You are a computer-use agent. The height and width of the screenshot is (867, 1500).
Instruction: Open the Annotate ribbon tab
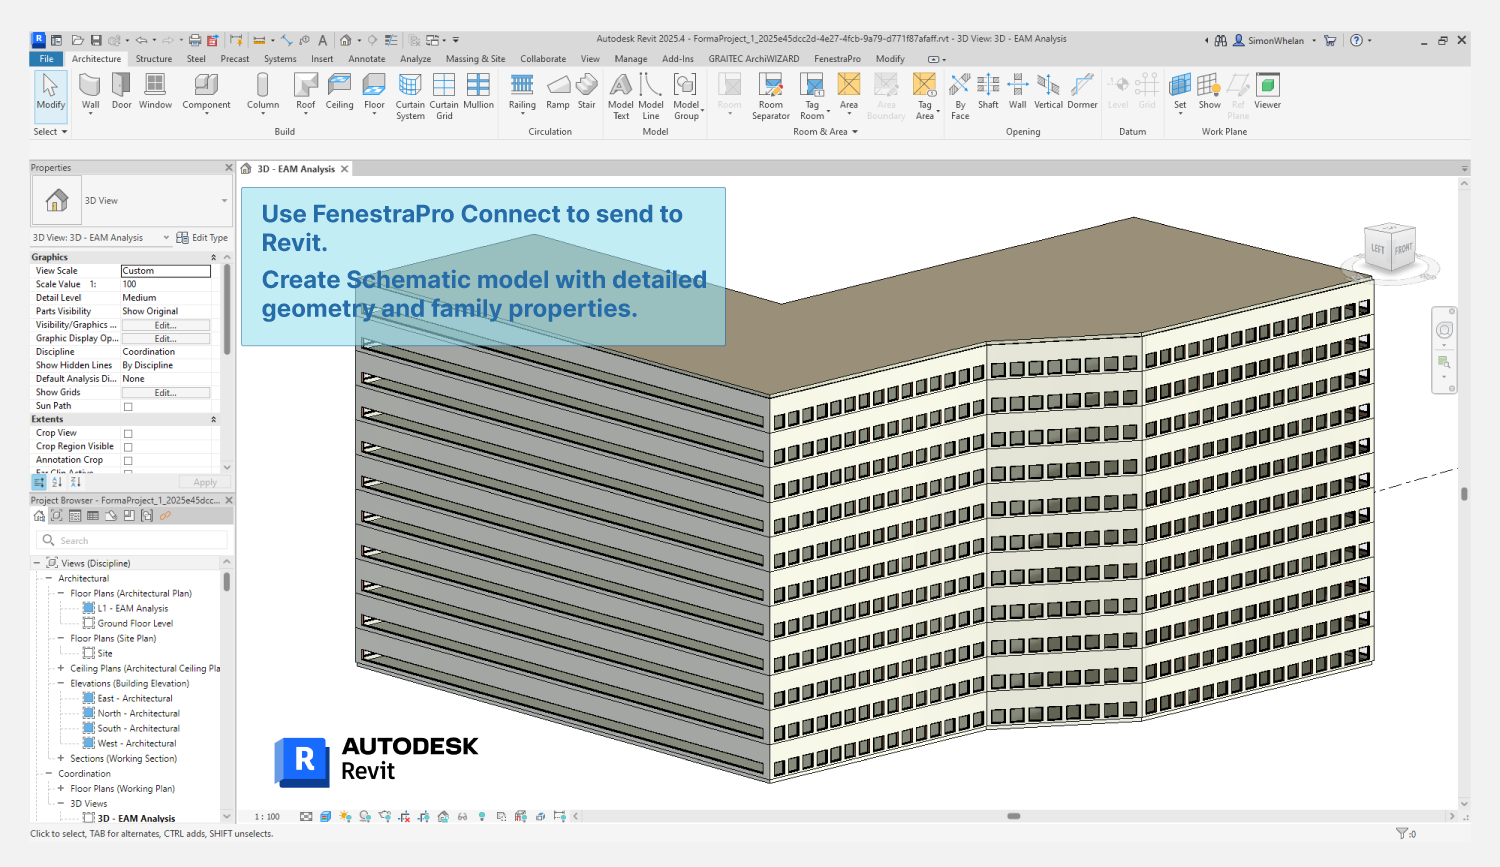point(367,59)
